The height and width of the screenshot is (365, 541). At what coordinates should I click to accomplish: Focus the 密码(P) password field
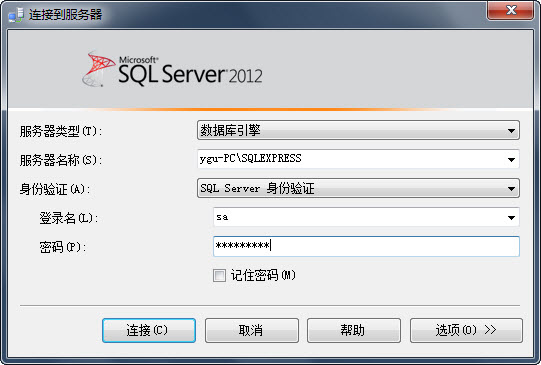click(x=366, y=246)
